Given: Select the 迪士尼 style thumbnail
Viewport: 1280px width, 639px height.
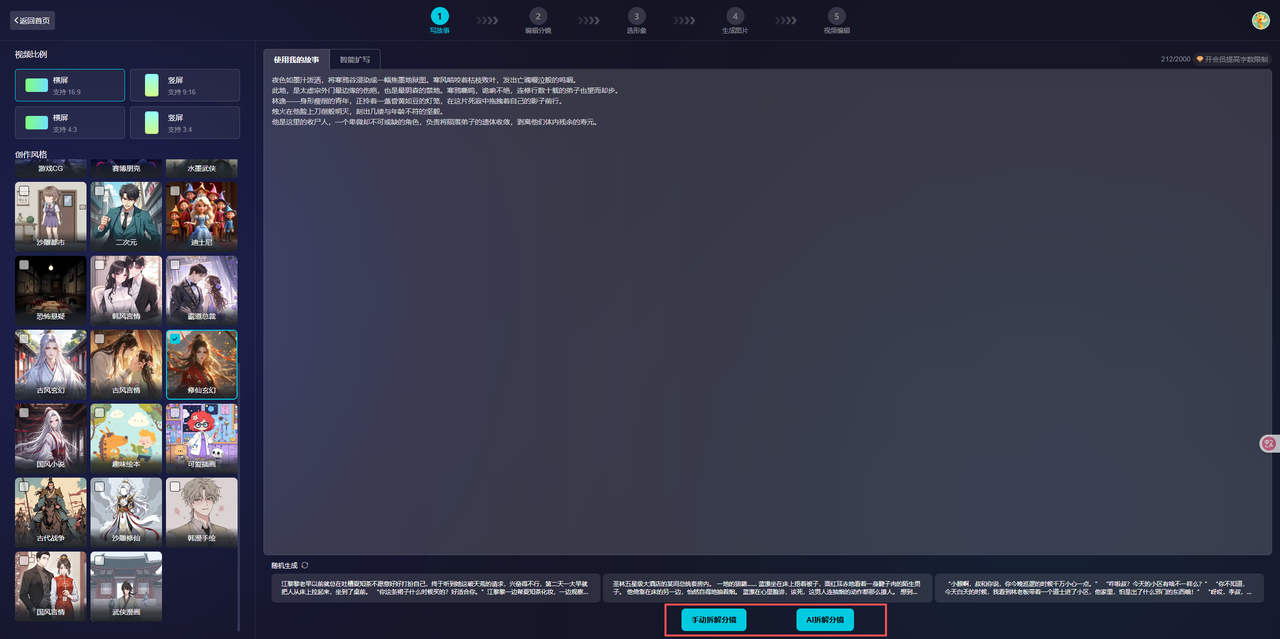Looking at the screenshot, I should (201, 215).
